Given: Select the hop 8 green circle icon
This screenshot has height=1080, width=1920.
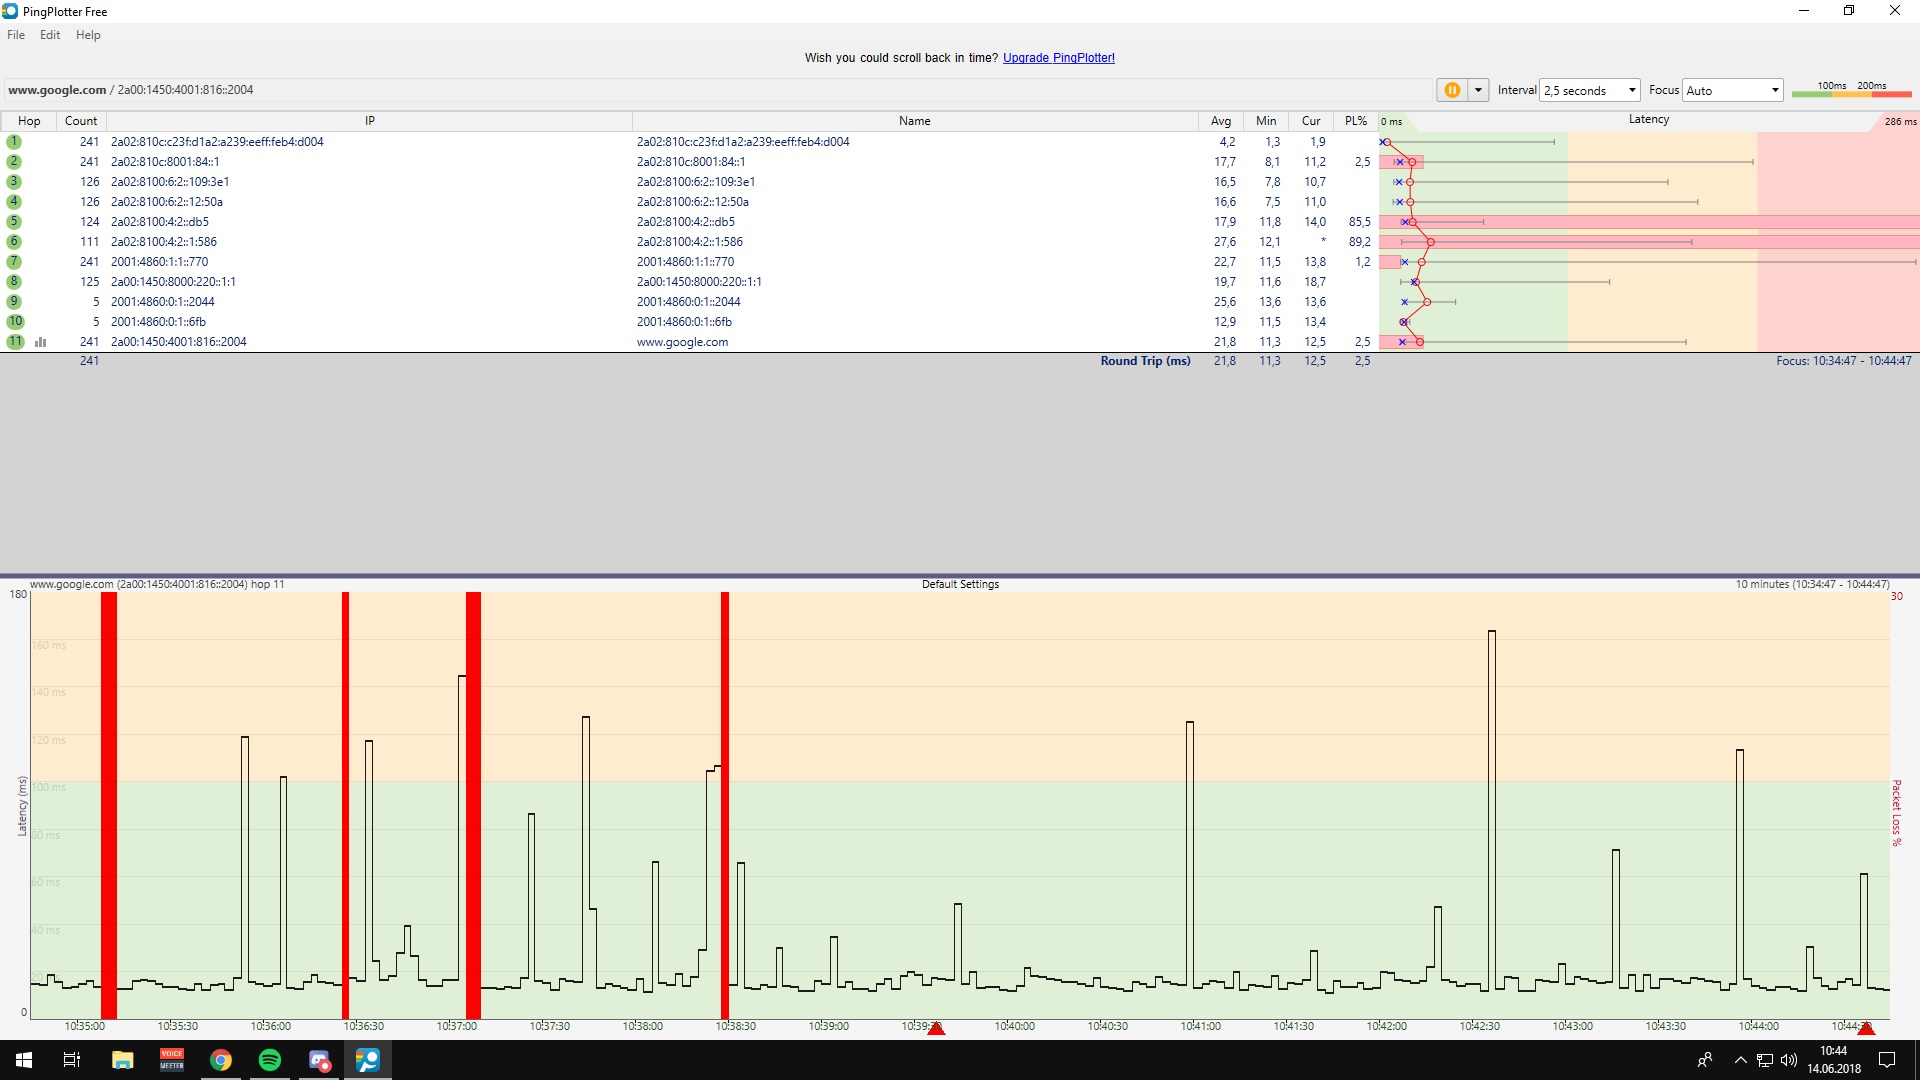Looking at the screenshot, I should coord(14,282).
